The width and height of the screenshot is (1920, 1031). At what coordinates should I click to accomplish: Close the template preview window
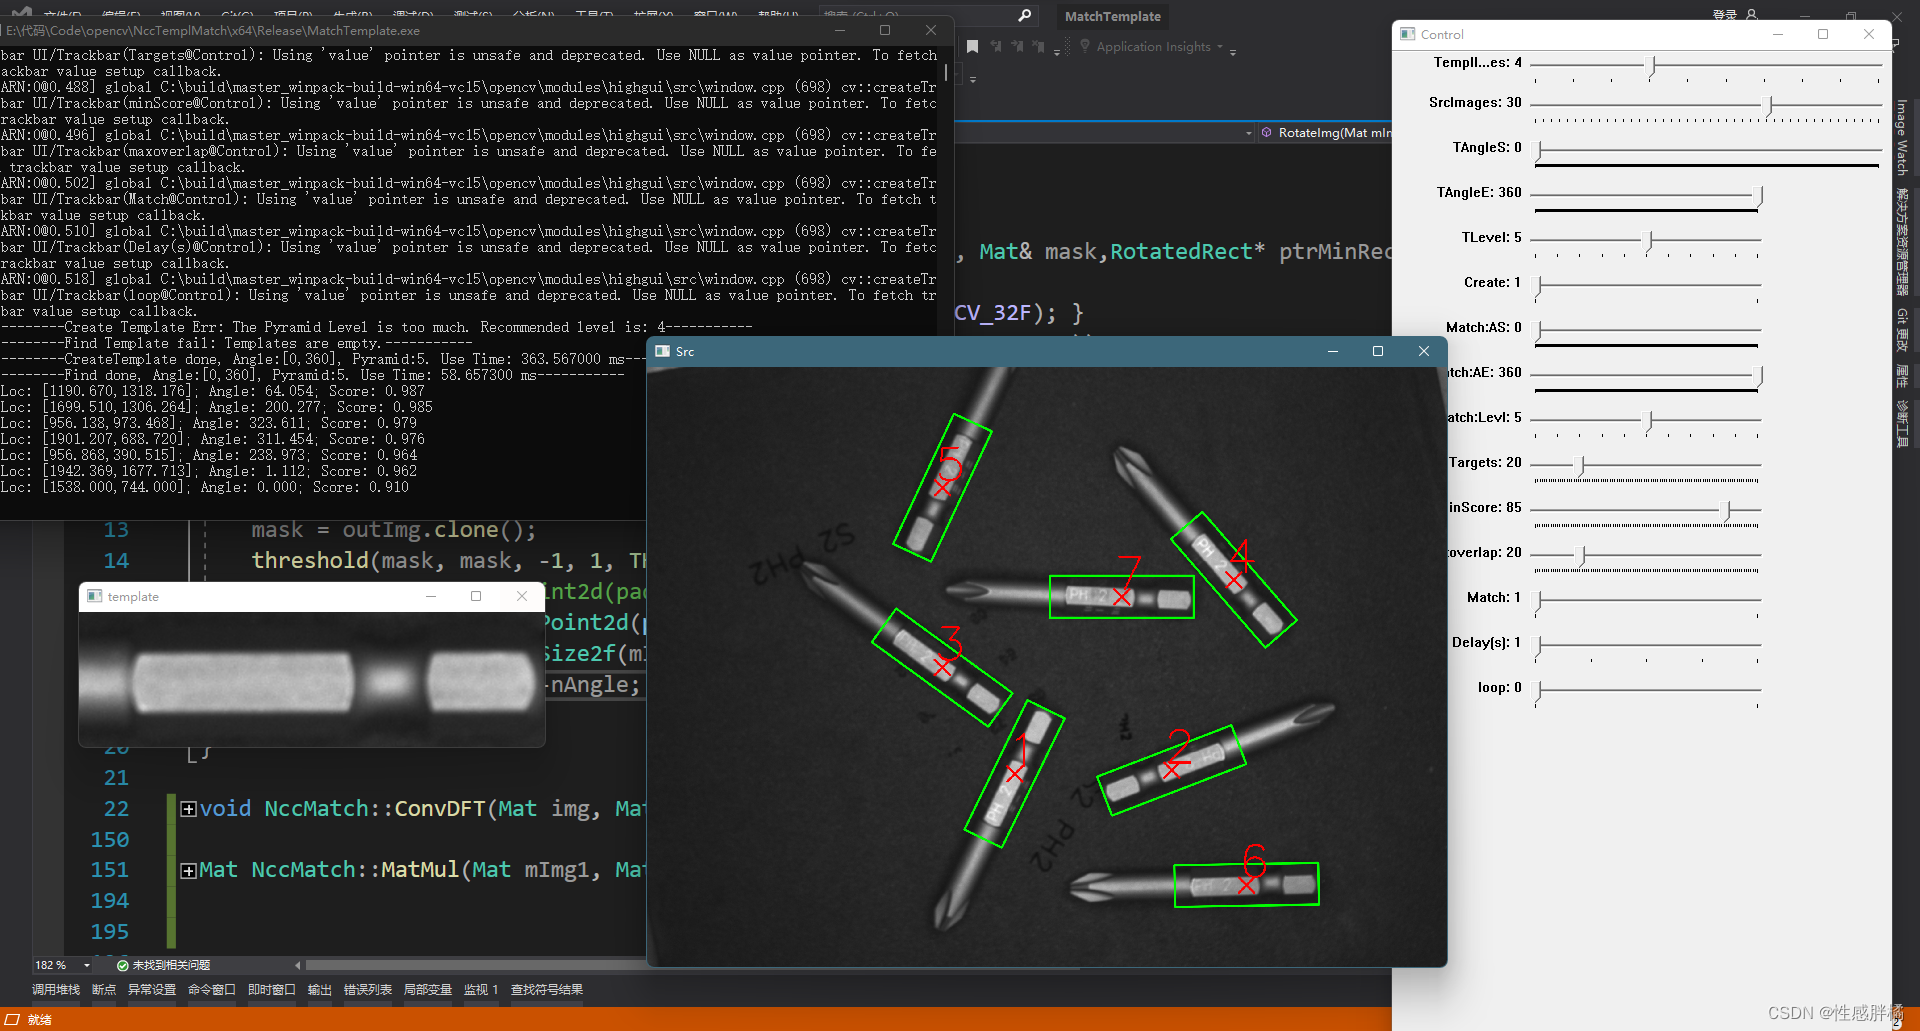(x=521, y=596)
